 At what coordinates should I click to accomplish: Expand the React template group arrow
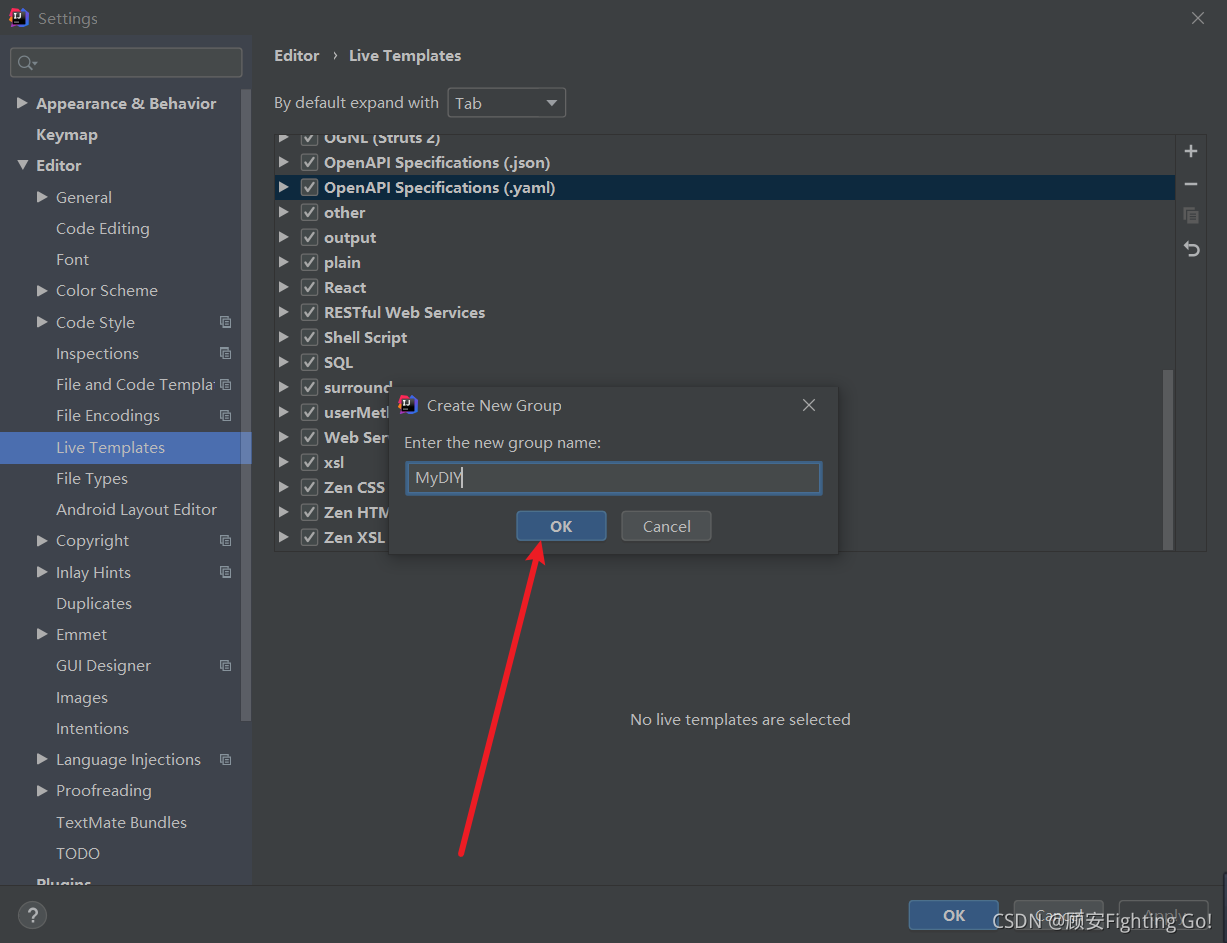coord(284,287)
